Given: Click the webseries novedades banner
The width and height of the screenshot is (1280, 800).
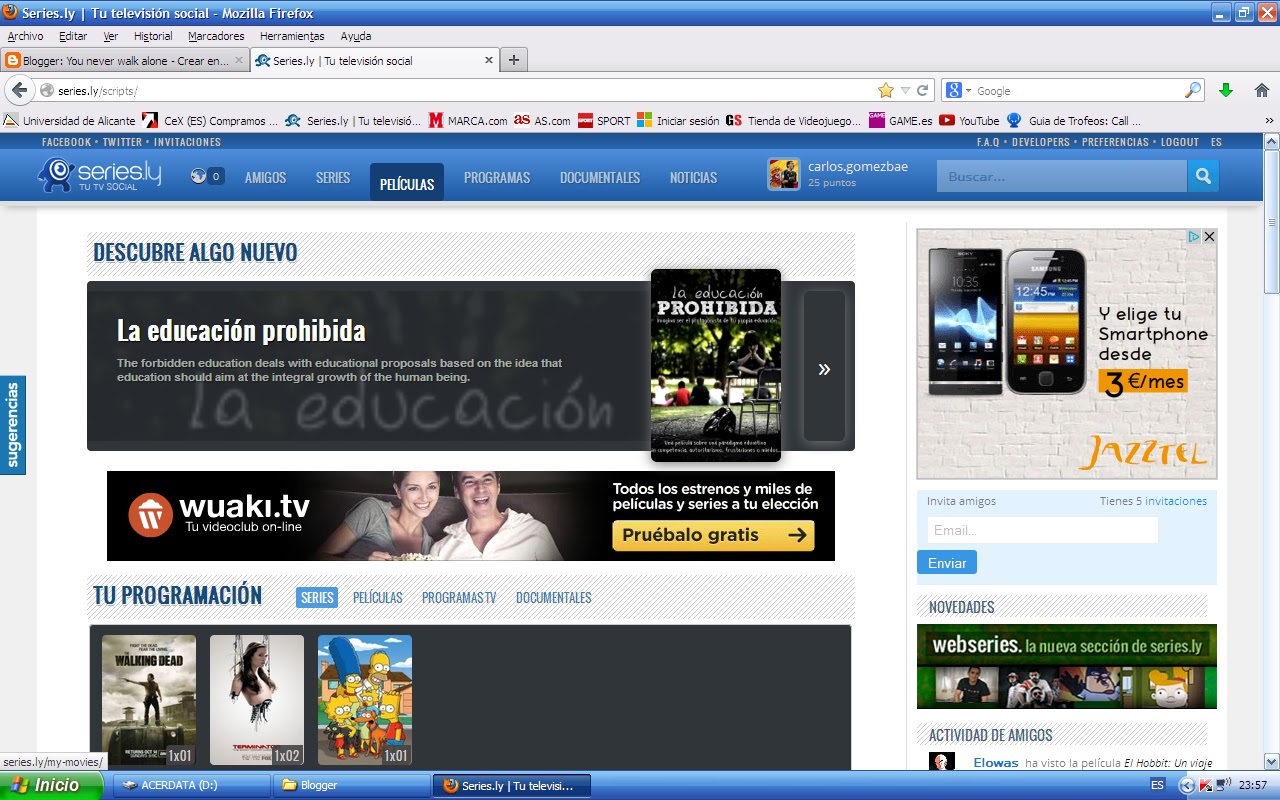Looking at the screenshot, I should 1067,666.
